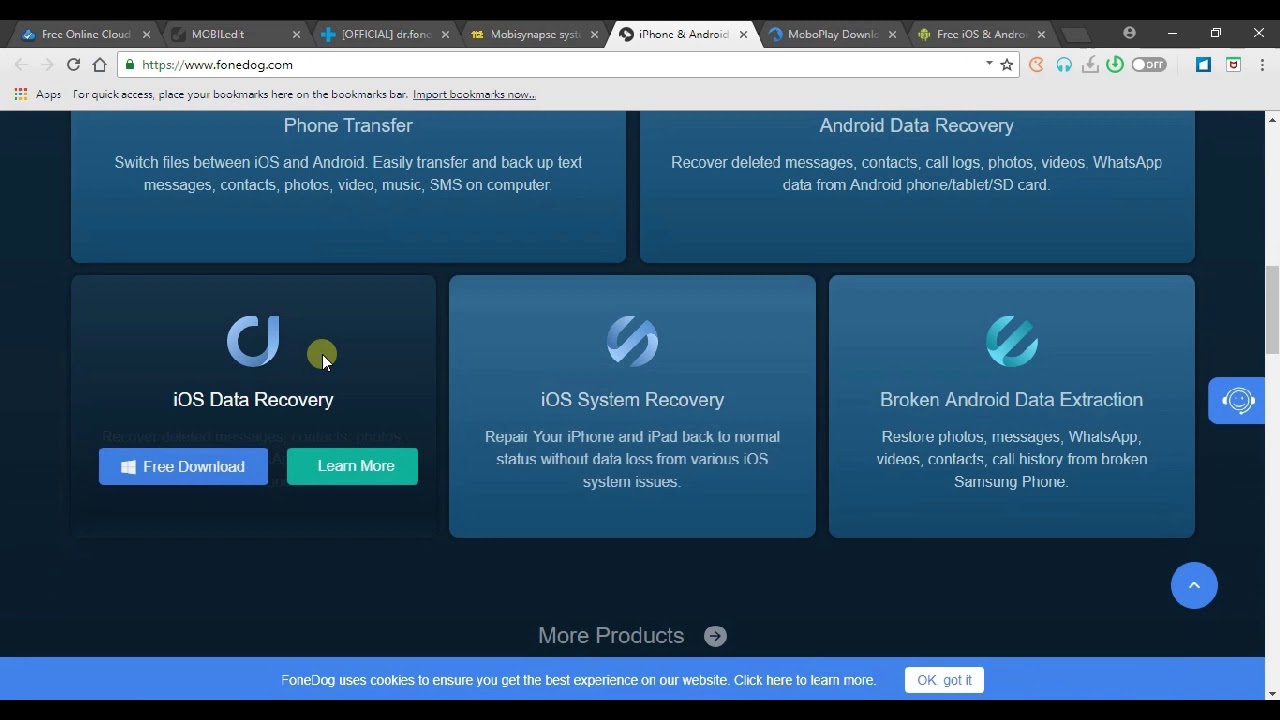Open the live support chat widget
1280x720 pixels.
[x=1238, y=400]
